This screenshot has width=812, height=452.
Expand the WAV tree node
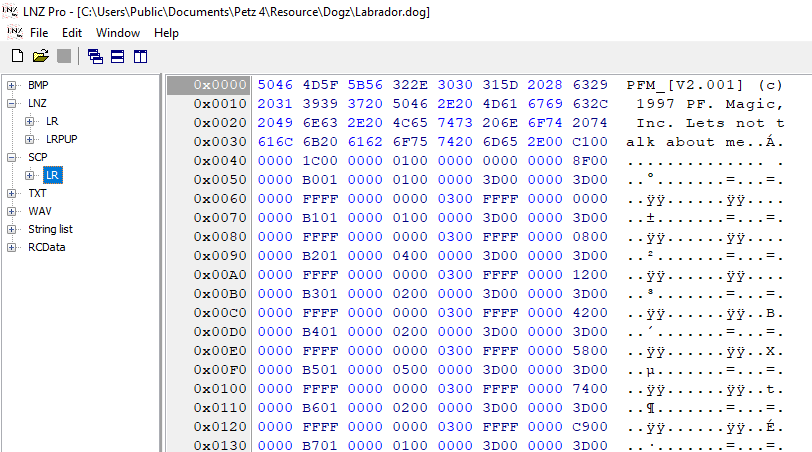(x=12, y=211)
